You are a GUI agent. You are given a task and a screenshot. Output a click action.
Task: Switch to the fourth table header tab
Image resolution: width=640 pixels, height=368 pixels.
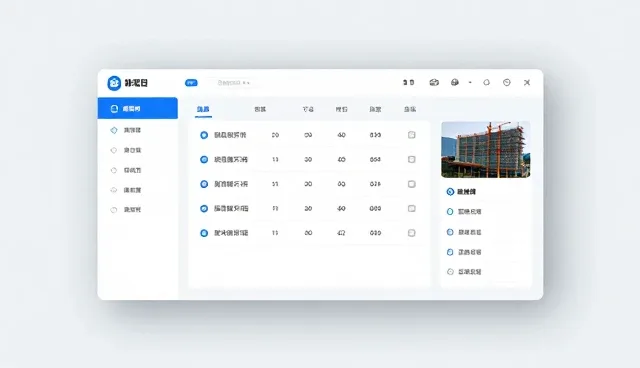[342, 109]
